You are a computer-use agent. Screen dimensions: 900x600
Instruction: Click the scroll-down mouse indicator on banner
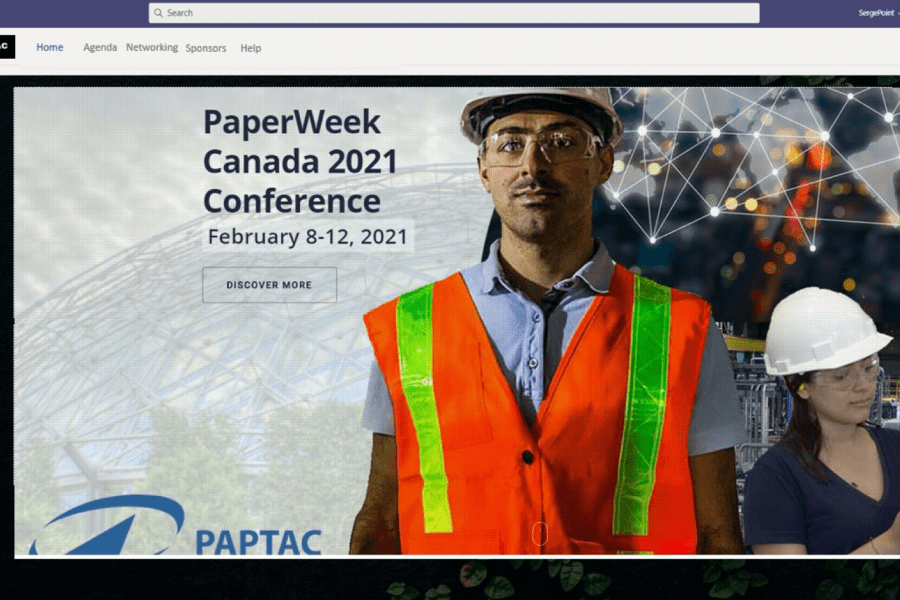coord(540,533)
